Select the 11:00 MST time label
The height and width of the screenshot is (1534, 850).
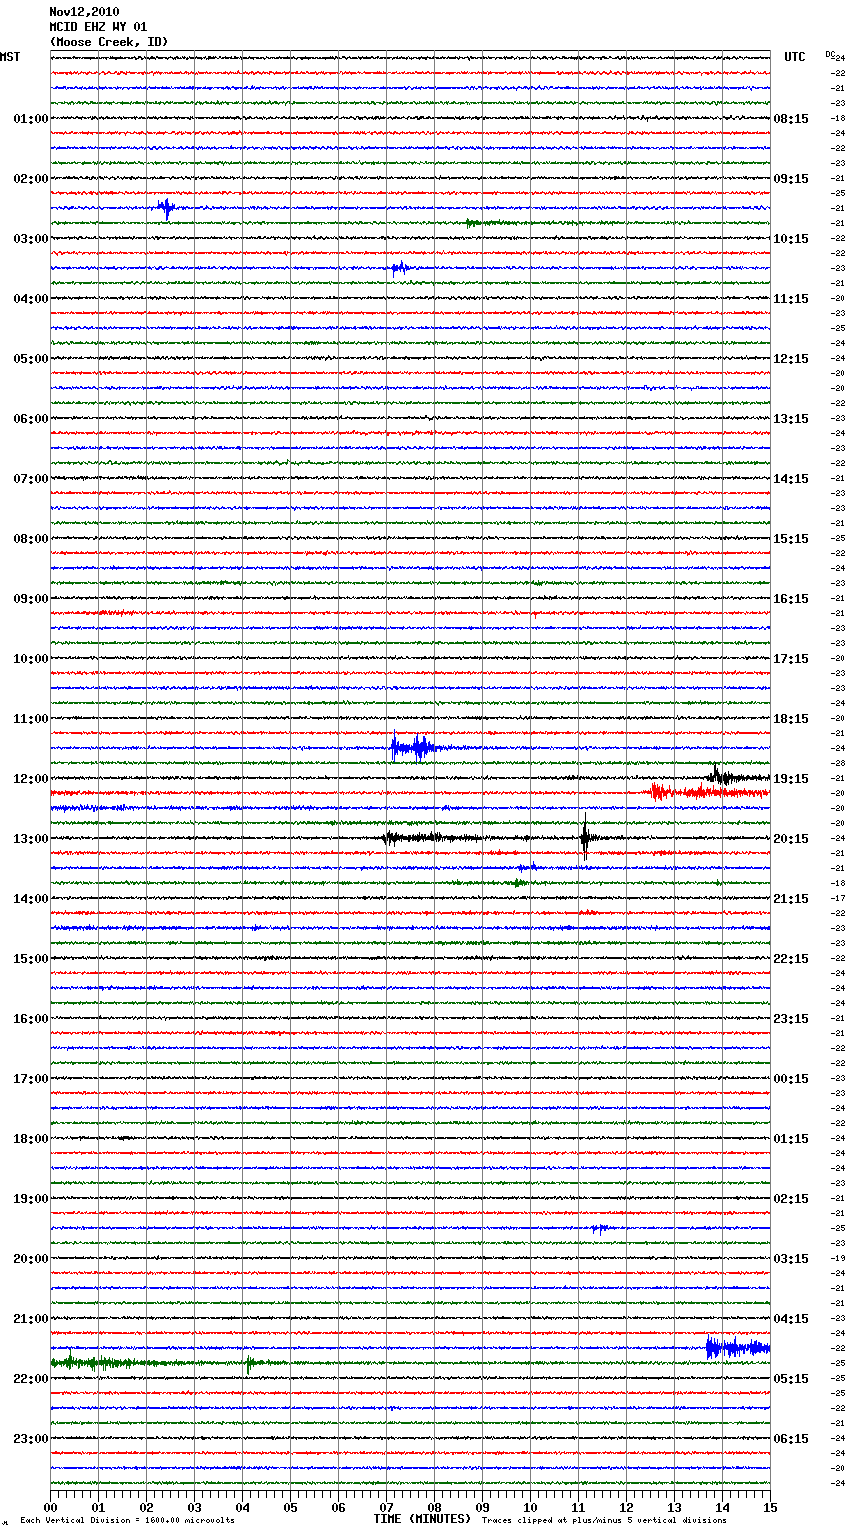(x=31, y=719)
